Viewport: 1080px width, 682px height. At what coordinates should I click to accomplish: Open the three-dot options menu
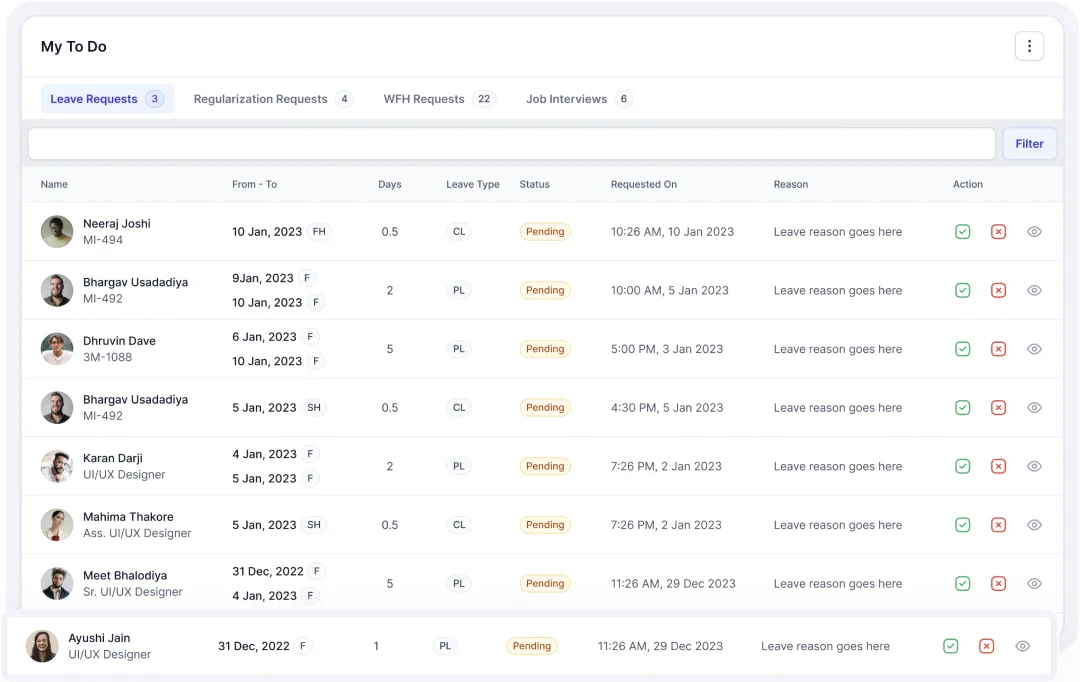click(1029, 46)
